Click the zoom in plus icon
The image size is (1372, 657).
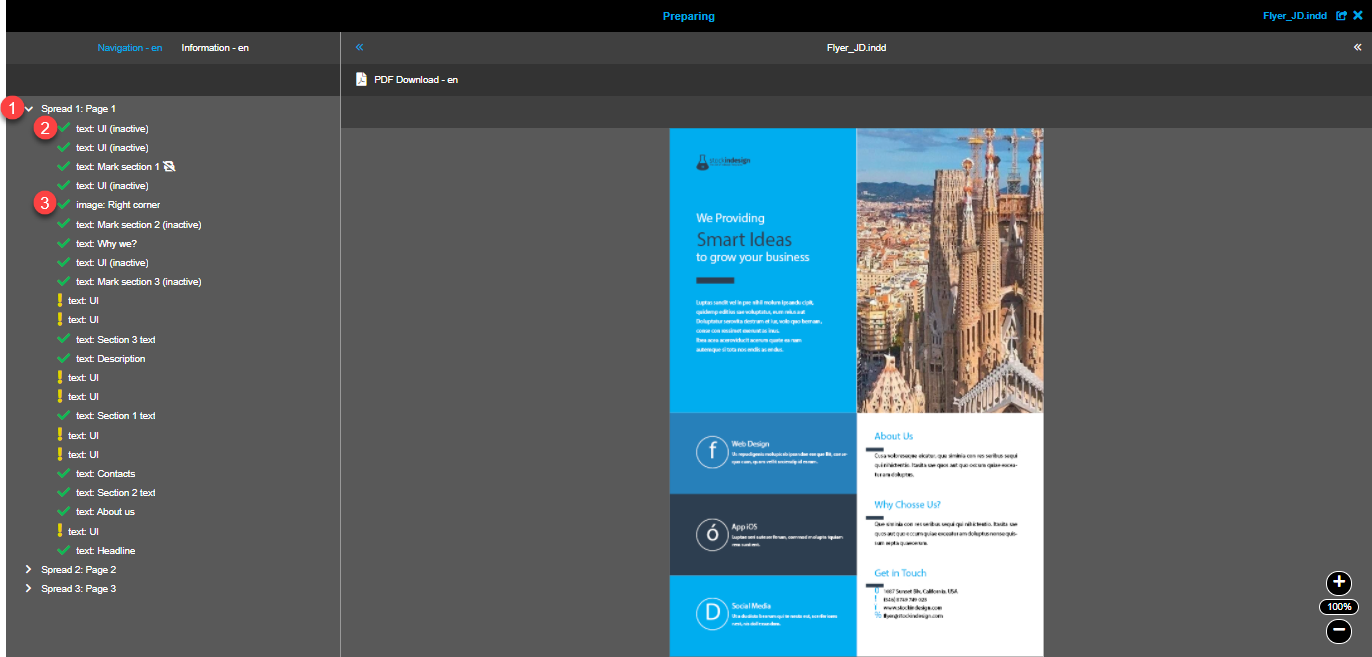(1339, 582)
